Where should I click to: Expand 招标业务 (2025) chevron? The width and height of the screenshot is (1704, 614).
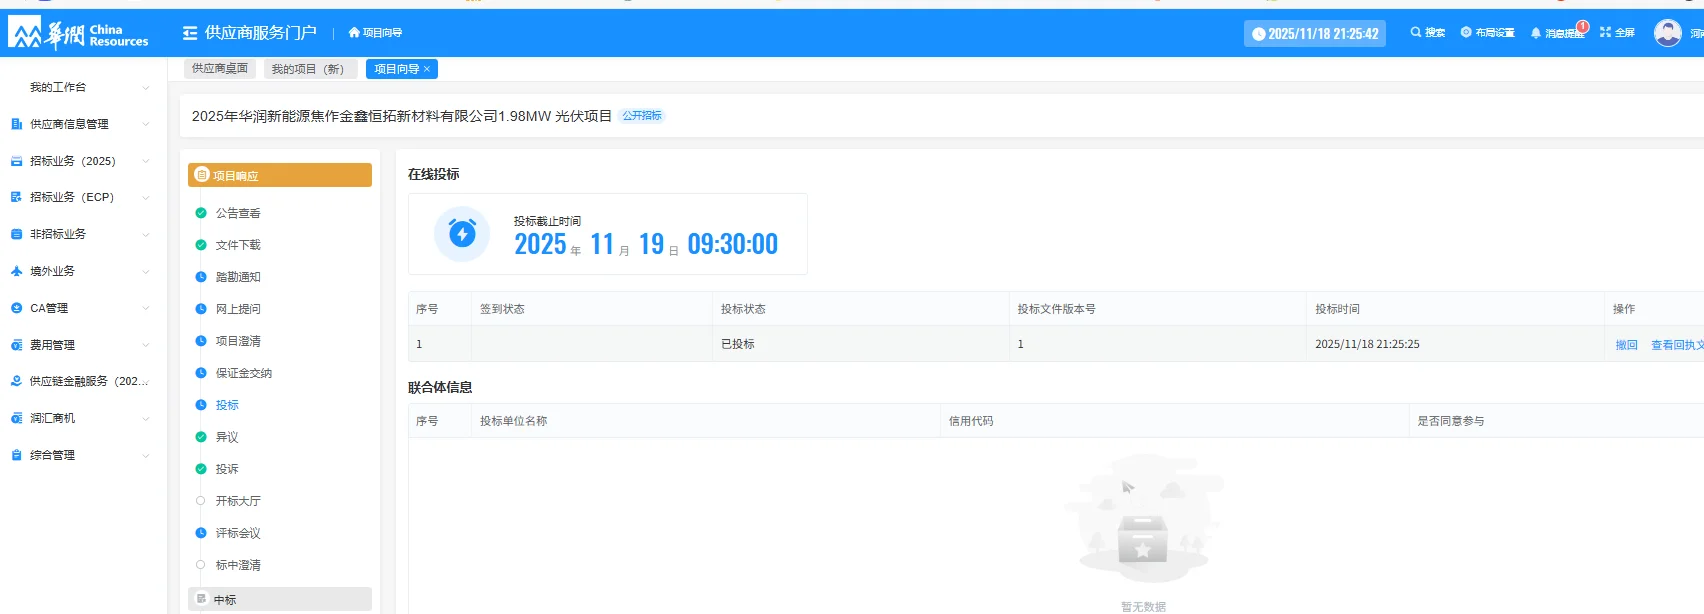146,161
